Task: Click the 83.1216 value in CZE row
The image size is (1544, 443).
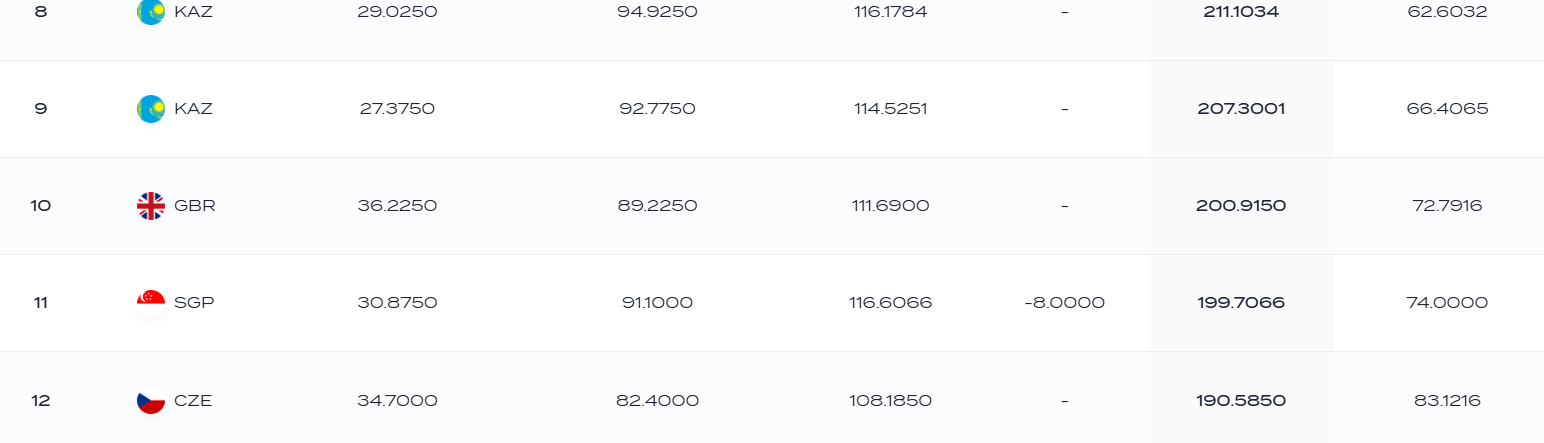Action: [1447, 401]
